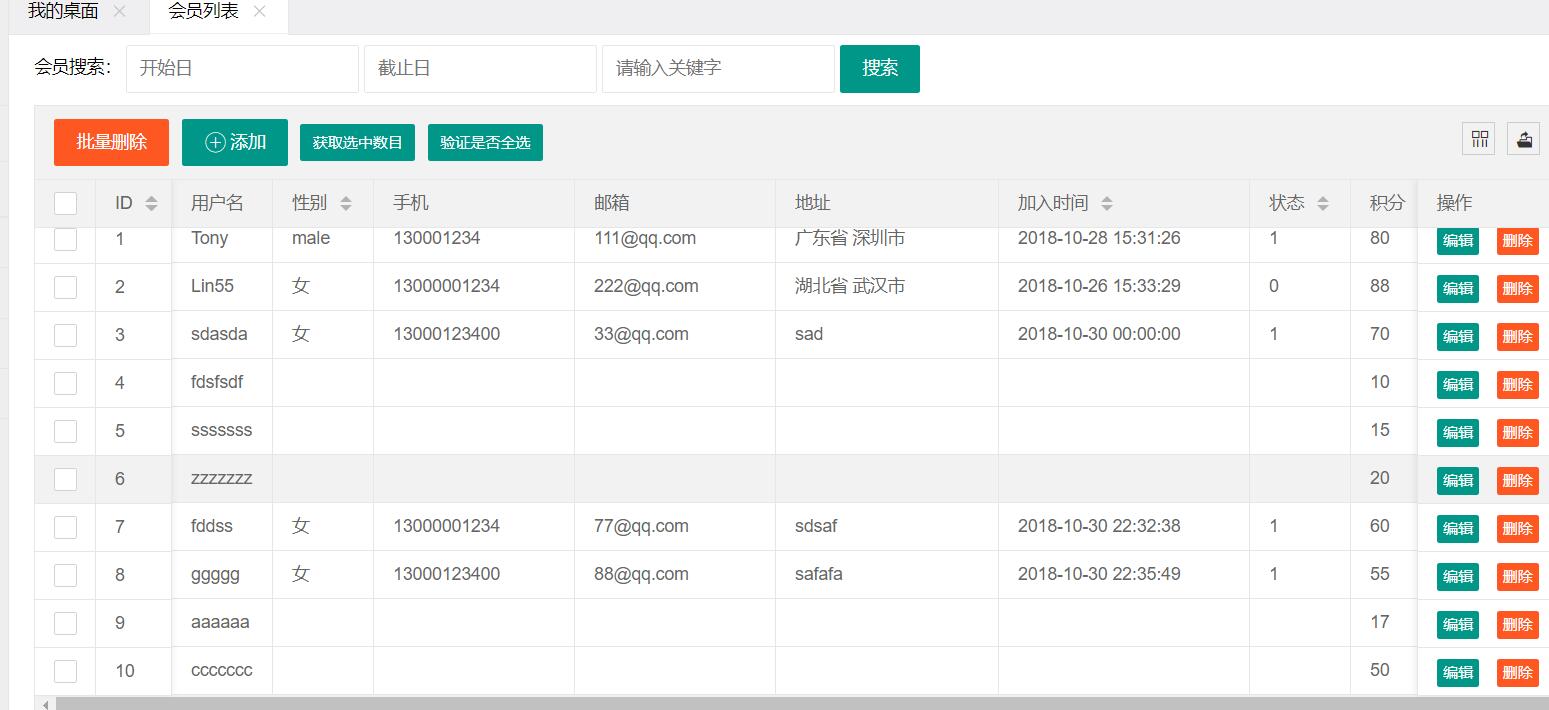Click the export data icon
Screen dimensions: 1549x710
pyautogui.click(x=1522, y=139)
